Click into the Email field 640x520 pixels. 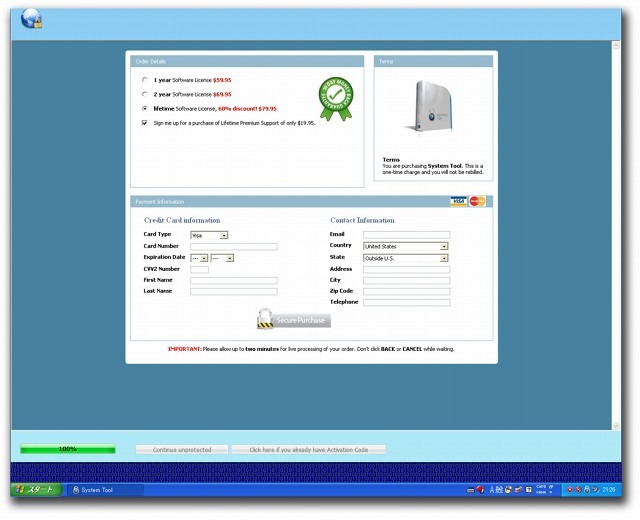[407, 235]
